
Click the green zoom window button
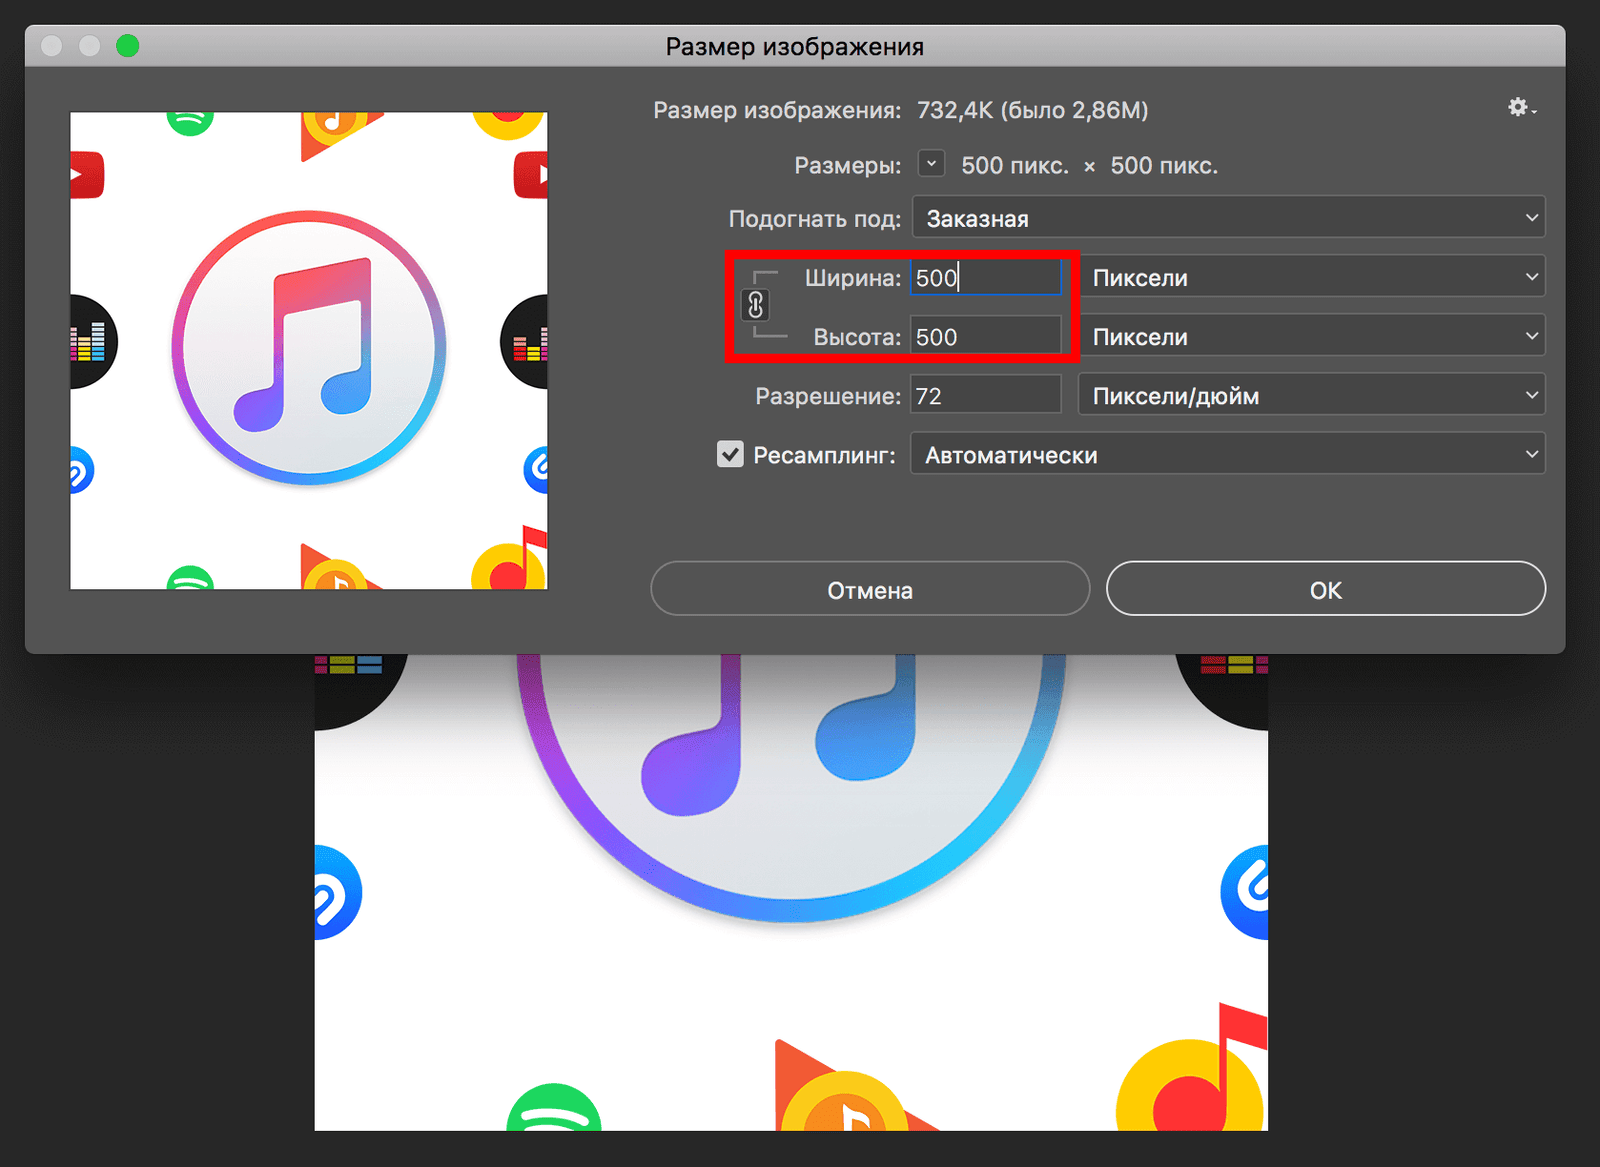pyautogui.click(x=127, y=46)
